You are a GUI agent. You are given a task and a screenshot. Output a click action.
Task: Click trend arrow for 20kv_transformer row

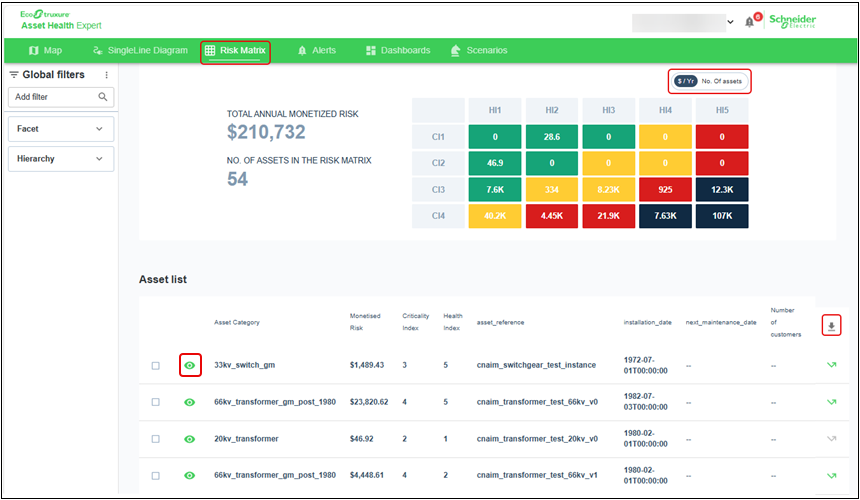[x=829, y=438]
